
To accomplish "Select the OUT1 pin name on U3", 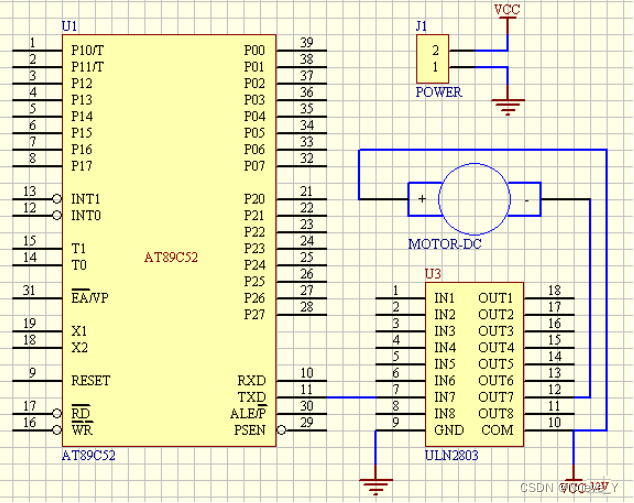I will [496, 298].
